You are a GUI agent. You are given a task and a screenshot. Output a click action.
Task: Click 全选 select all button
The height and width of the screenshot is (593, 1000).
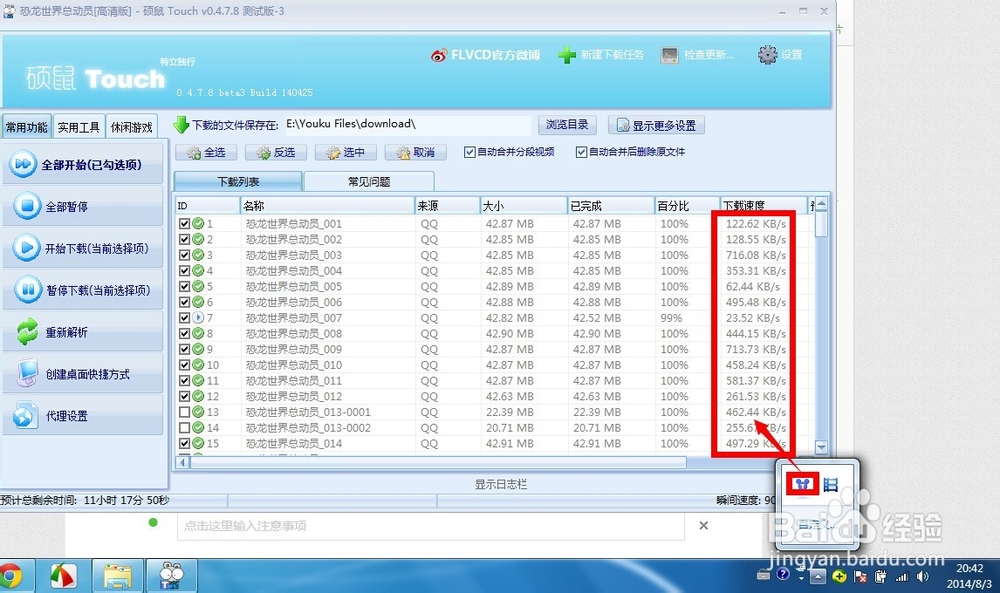(x=206, y=152)
